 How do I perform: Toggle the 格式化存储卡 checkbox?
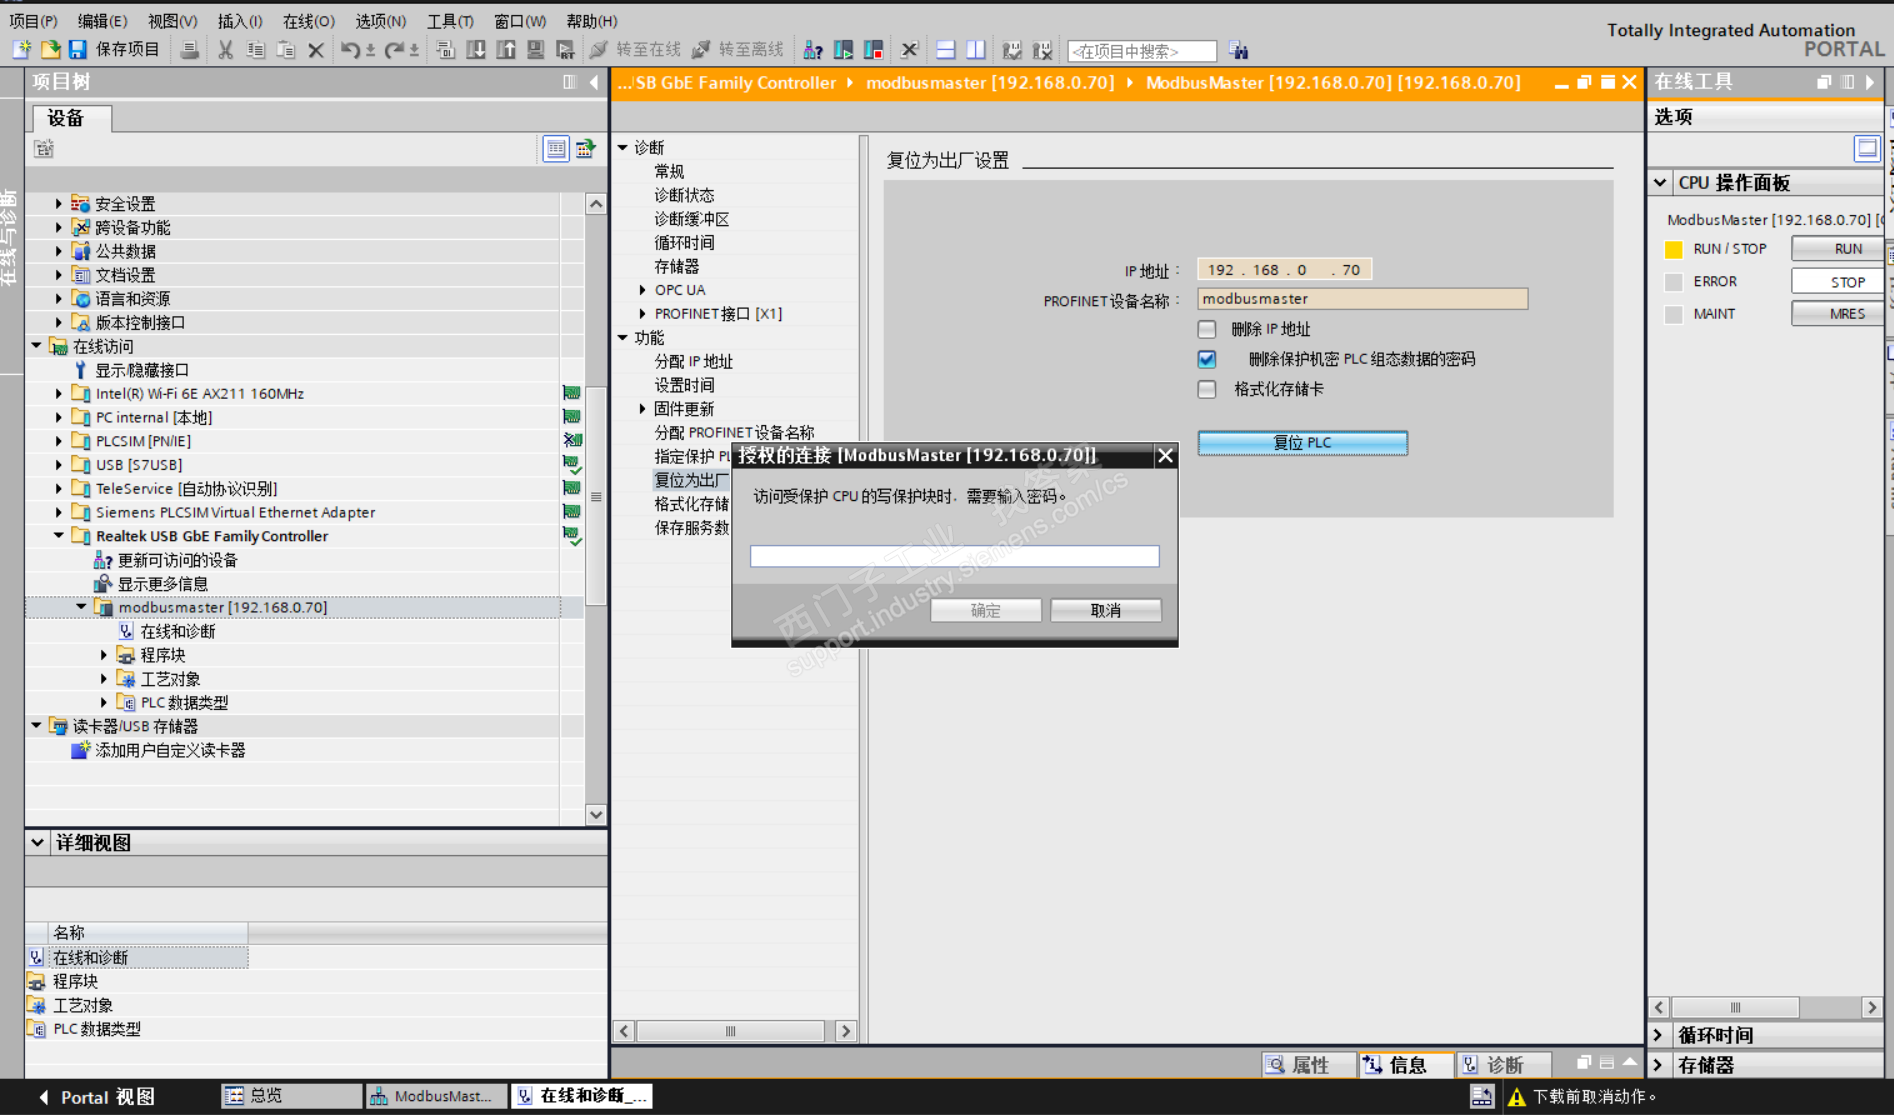1207,389
